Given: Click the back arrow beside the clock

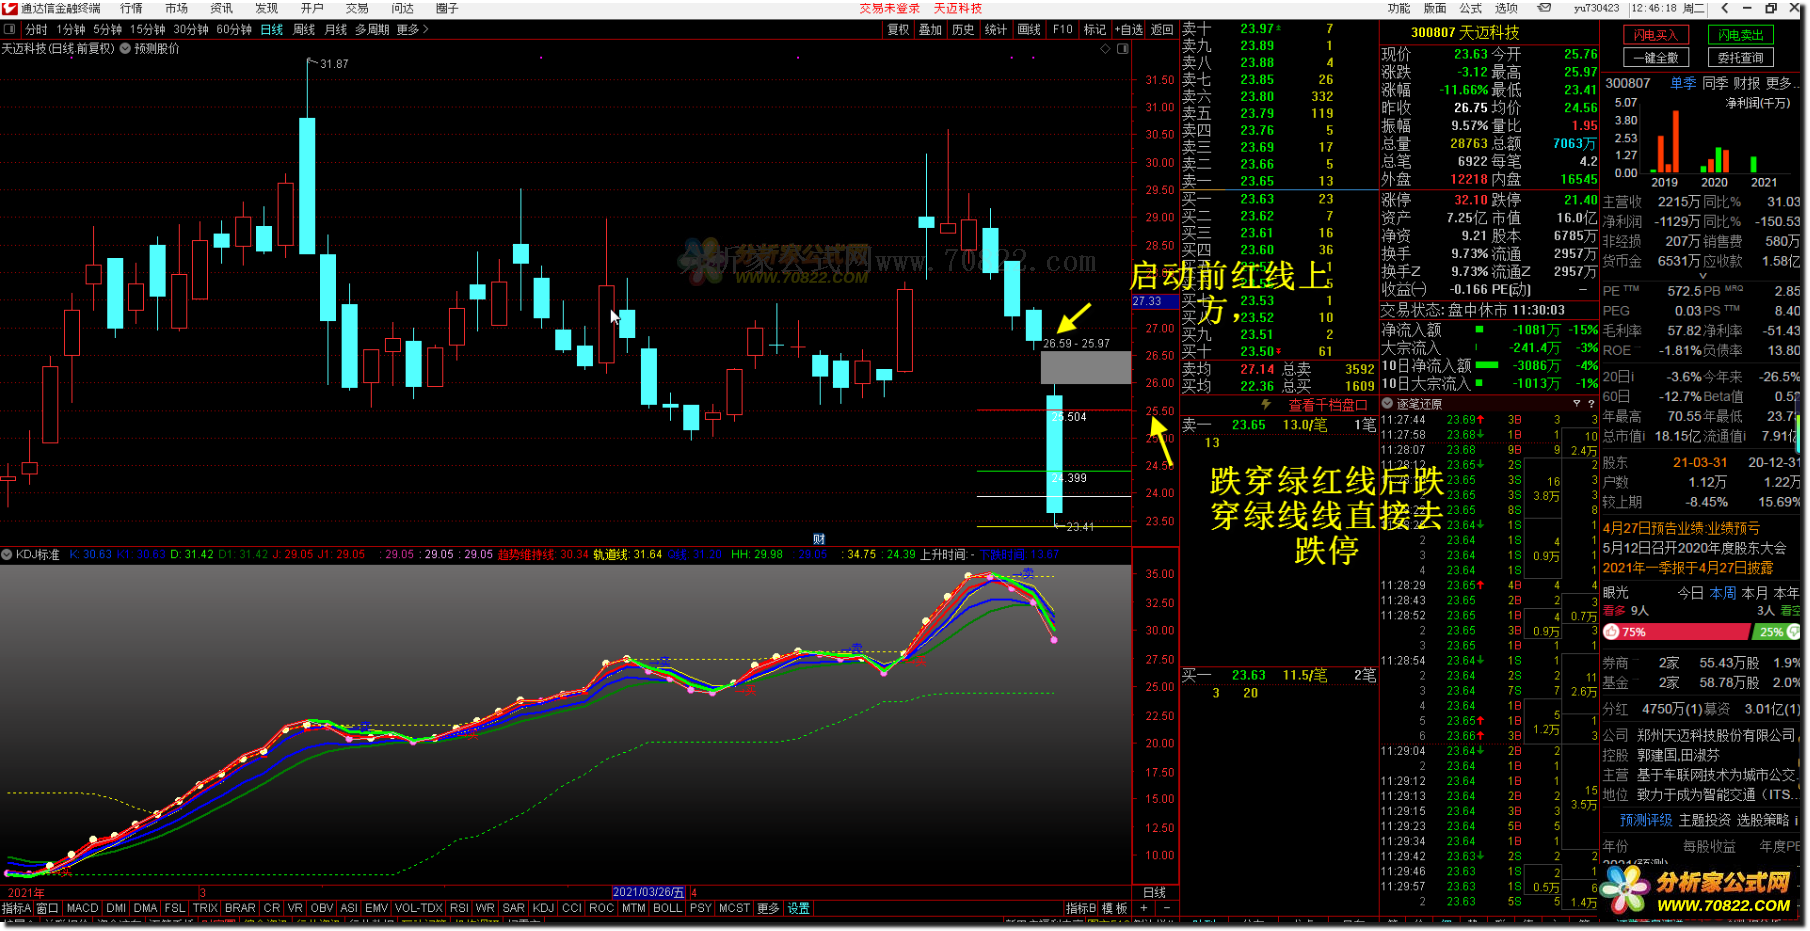Looking at the screenshot, I should 1724,8.
